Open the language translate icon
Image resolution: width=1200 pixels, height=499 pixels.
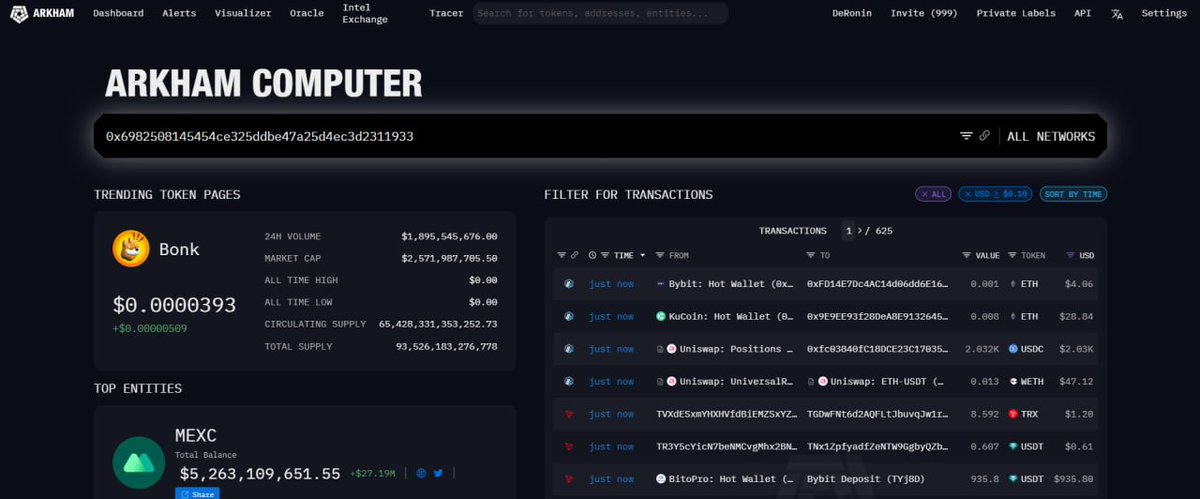pos(1117,14)
